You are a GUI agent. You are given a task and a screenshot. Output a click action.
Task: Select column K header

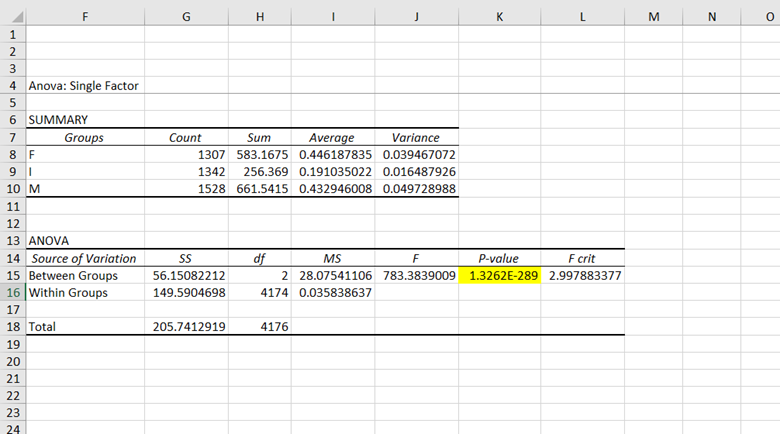tap(499, 17)
